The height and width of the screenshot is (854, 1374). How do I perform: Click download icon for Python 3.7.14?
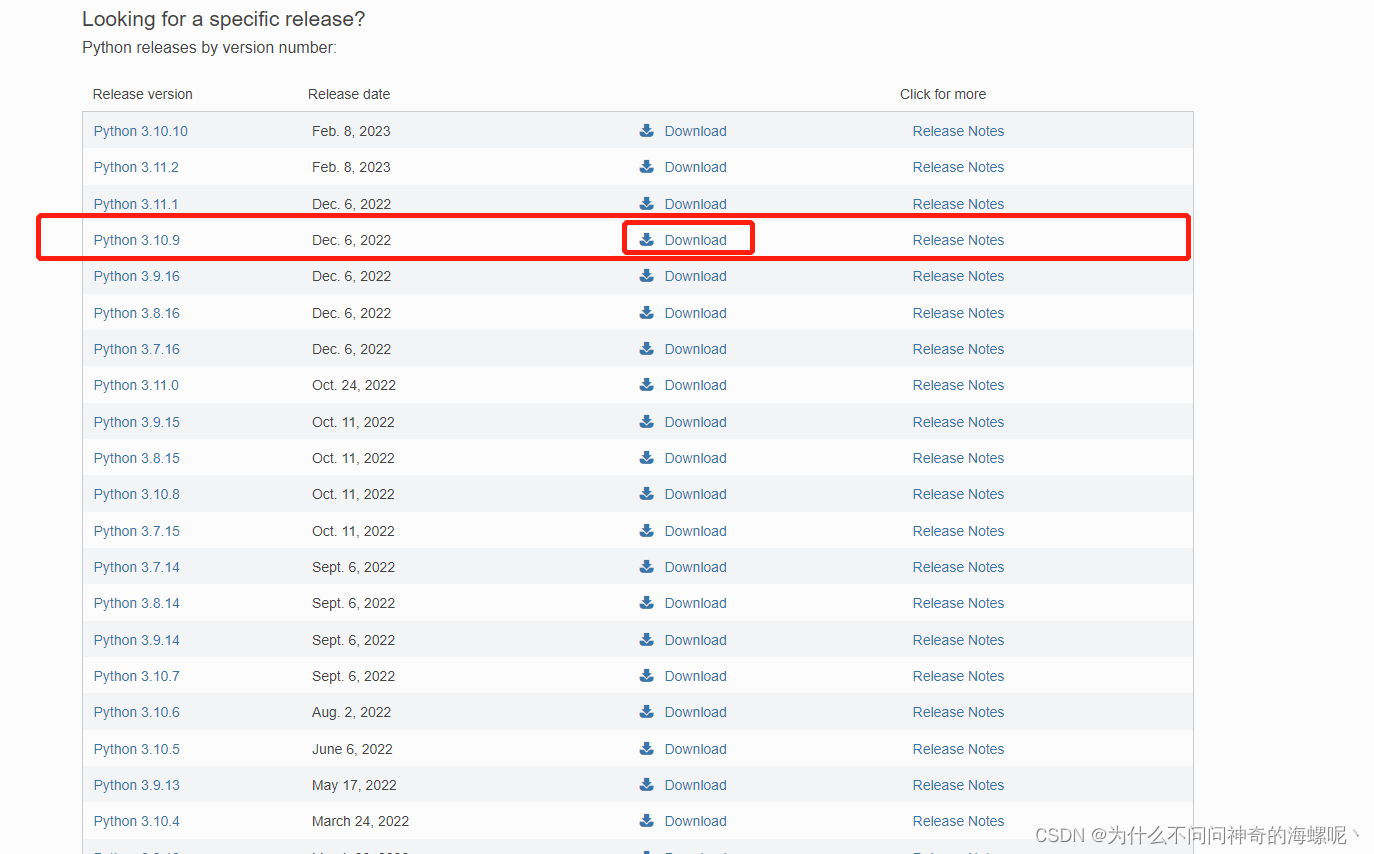[x=647, y=566]
